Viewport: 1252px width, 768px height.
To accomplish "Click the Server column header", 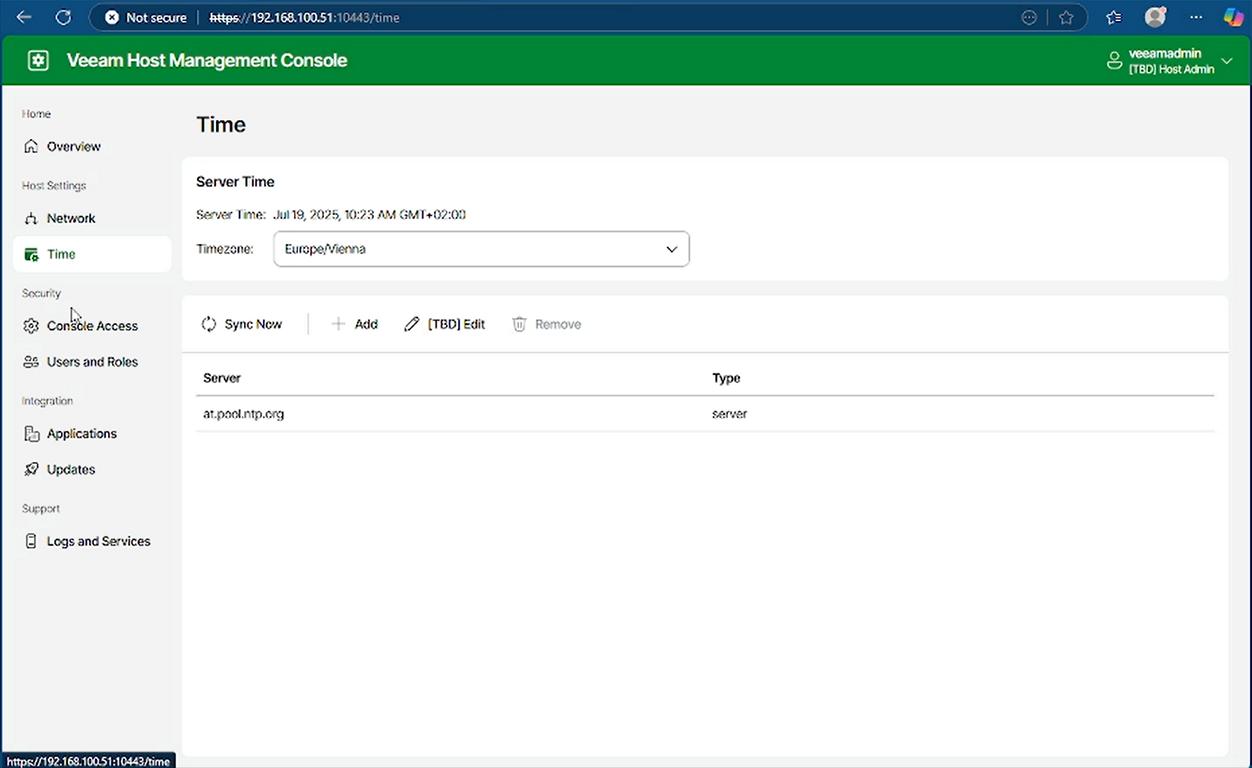I will point(222,378).
